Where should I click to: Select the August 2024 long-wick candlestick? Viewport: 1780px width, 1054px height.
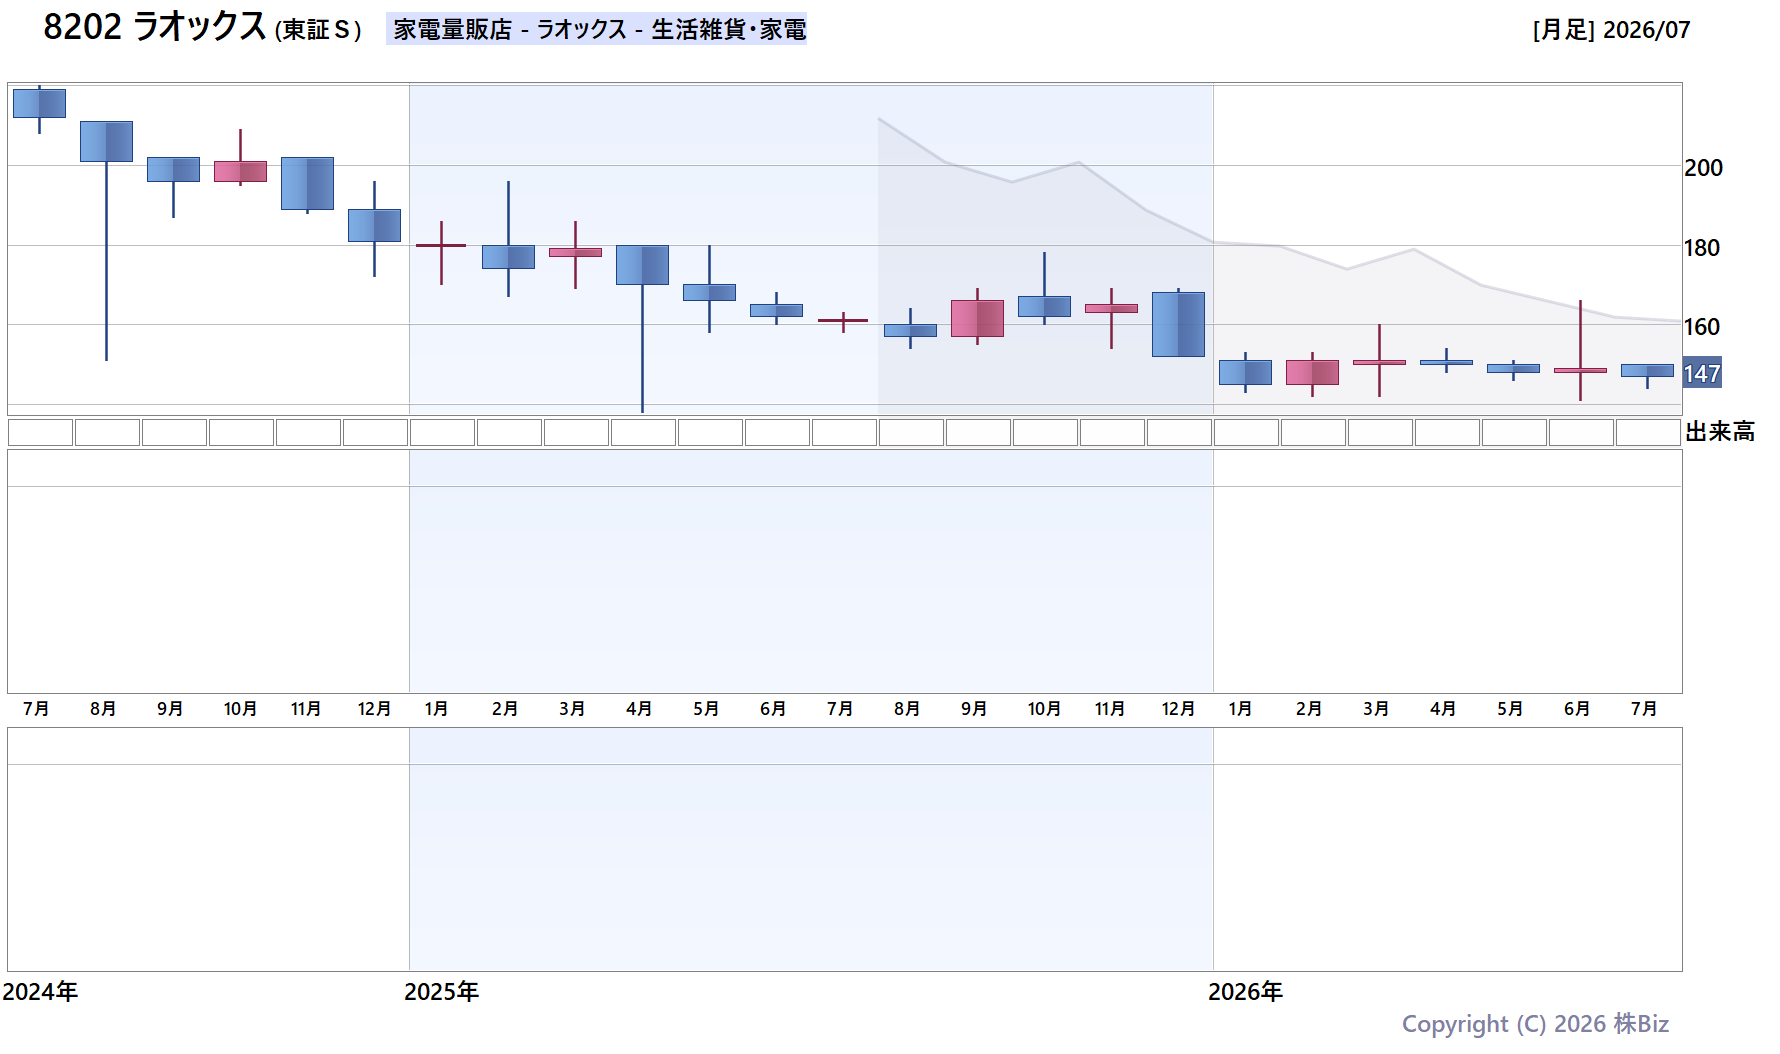click(x=106, y=240)
